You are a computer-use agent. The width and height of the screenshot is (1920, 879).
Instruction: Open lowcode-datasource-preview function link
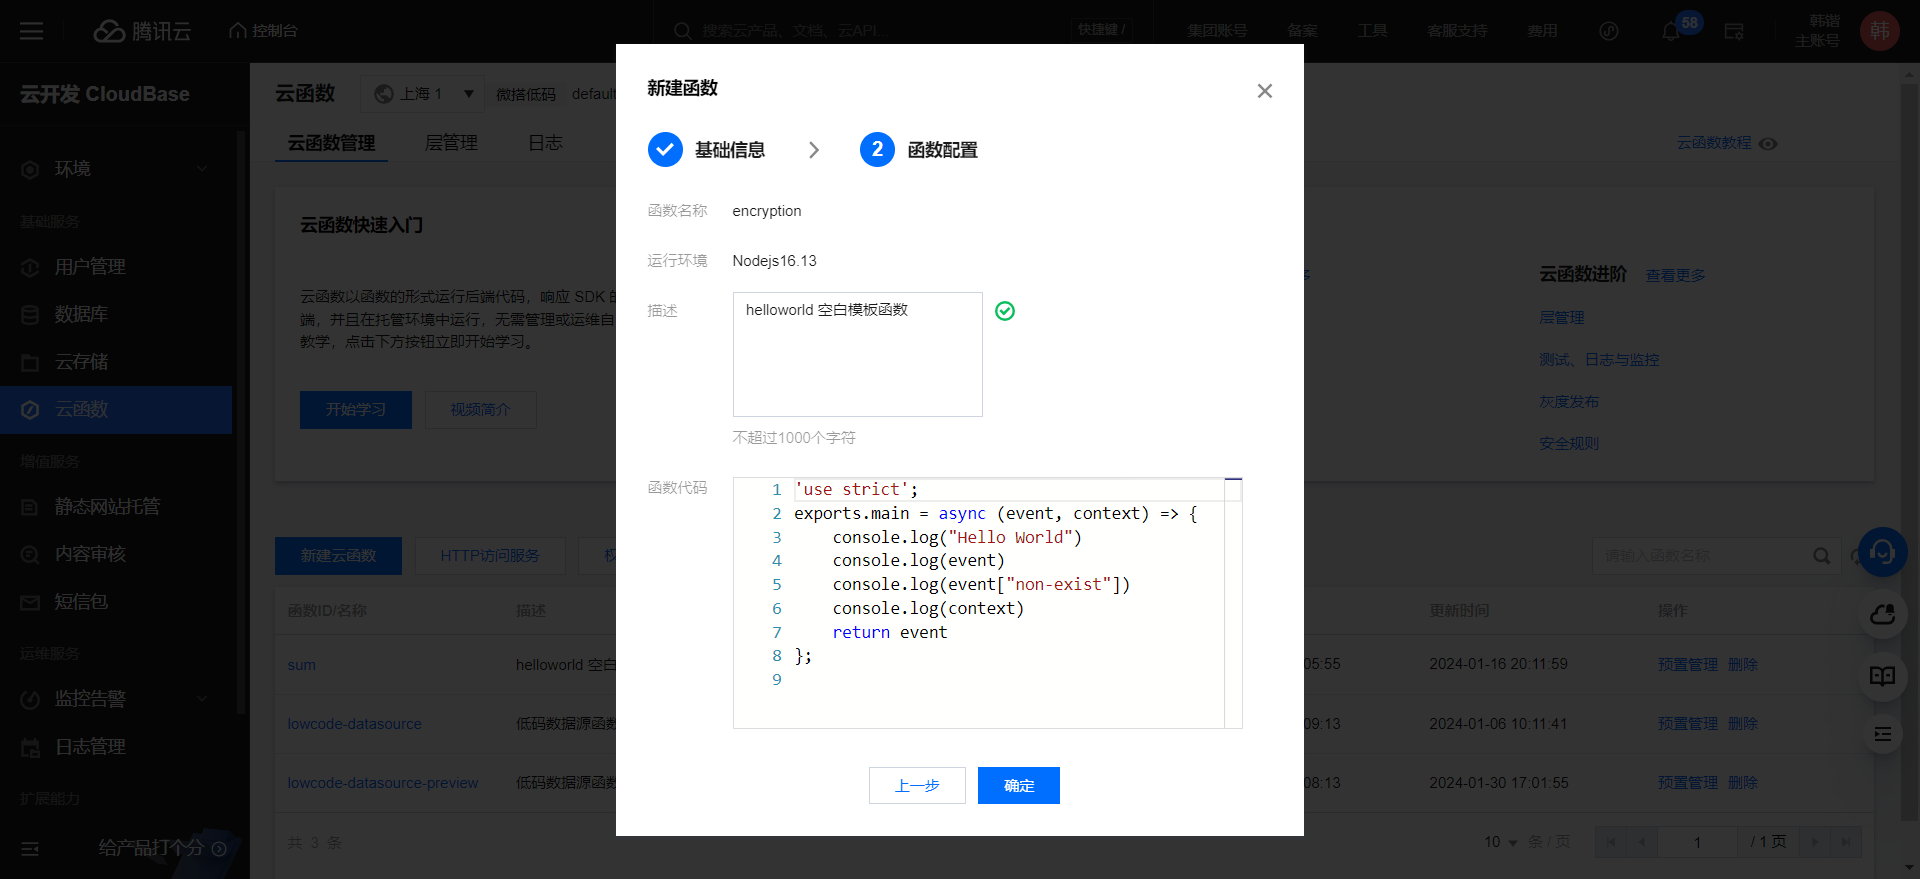(383, 783)
